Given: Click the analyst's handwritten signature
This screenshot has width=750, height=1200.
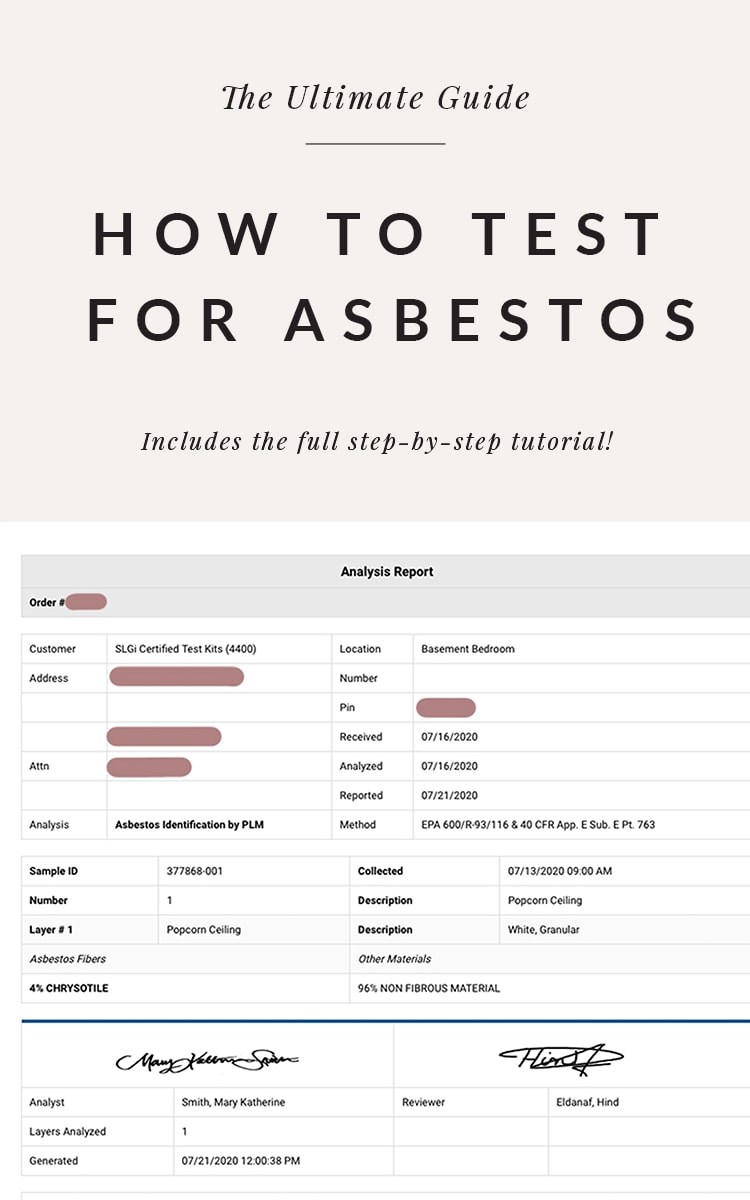Looking at the screenshot, I should coord(207,1060).
